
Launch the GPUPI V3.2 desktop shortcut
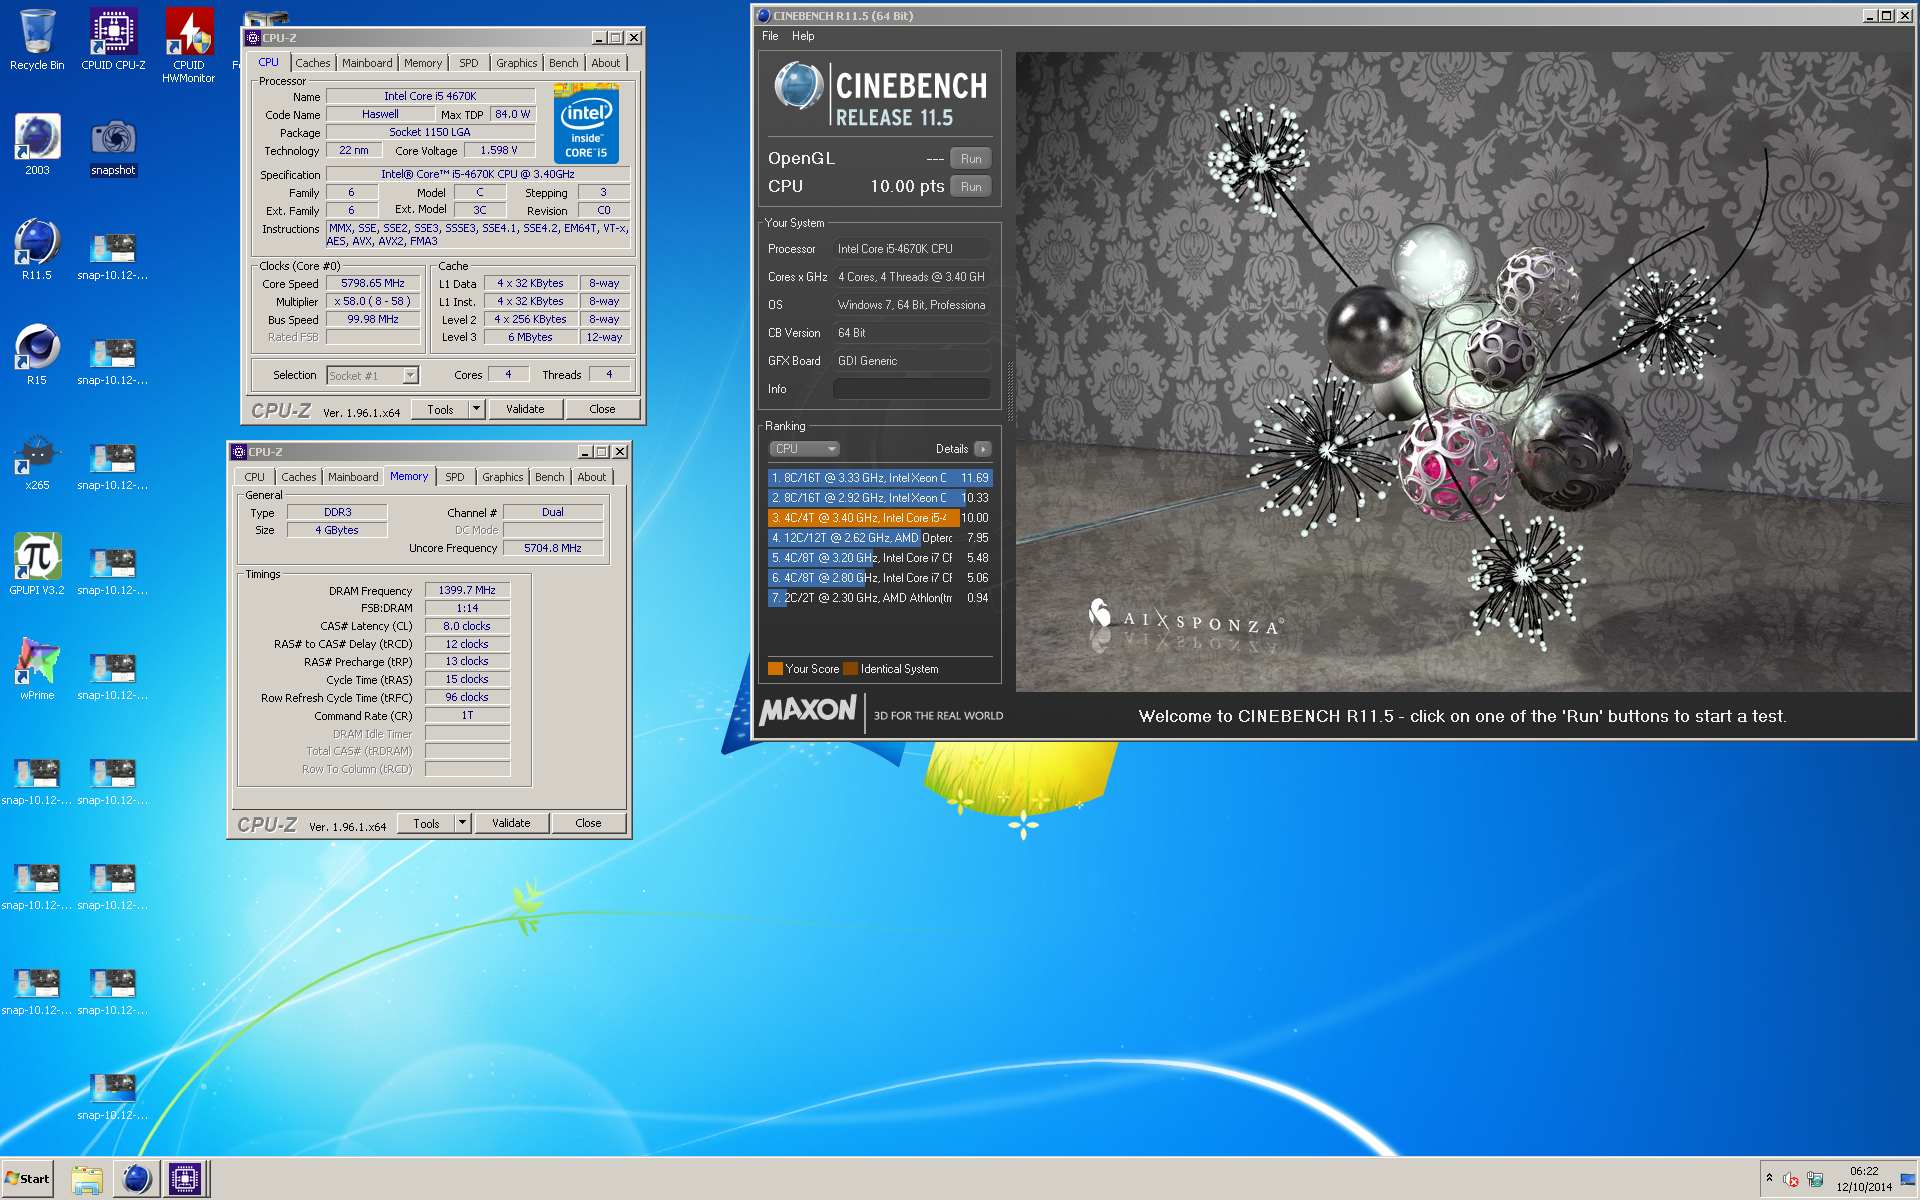(x=37, y=565)
